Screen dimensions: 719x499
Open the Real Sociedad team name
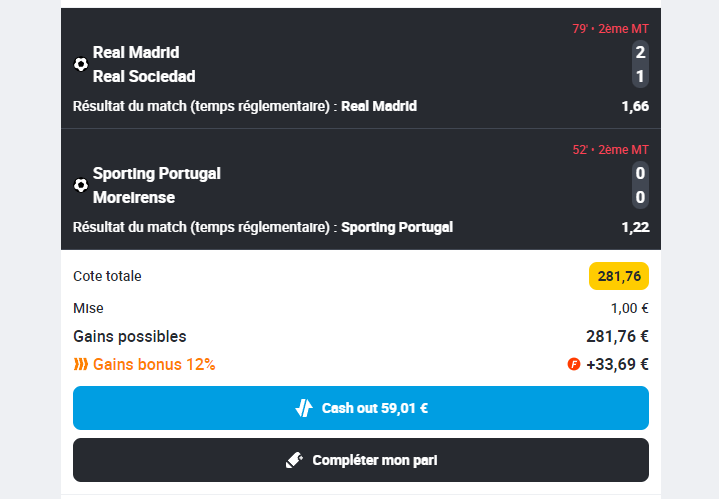click(144, 76)
